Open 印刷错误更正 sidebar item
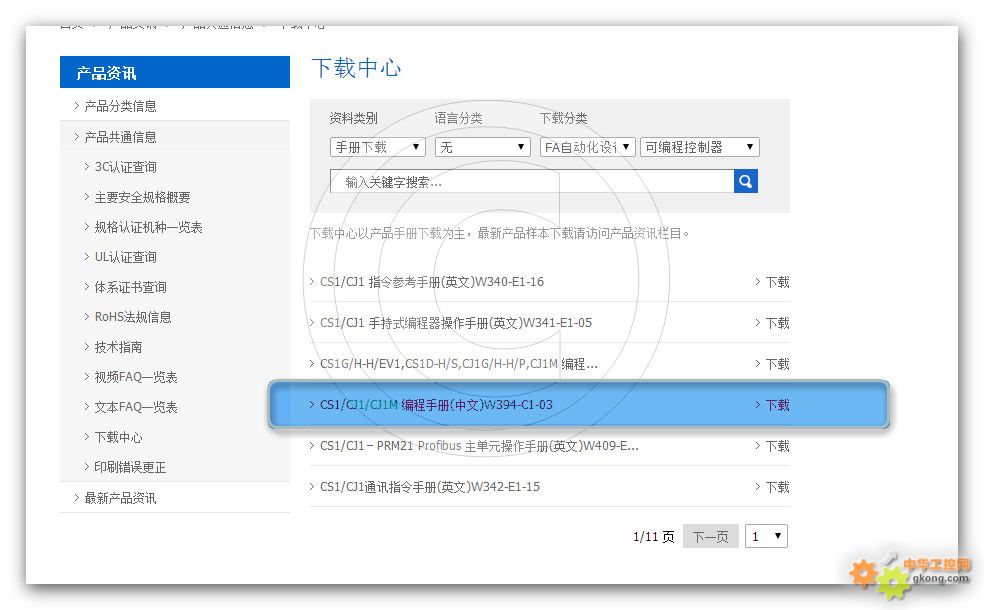 (x=130, y=468)
